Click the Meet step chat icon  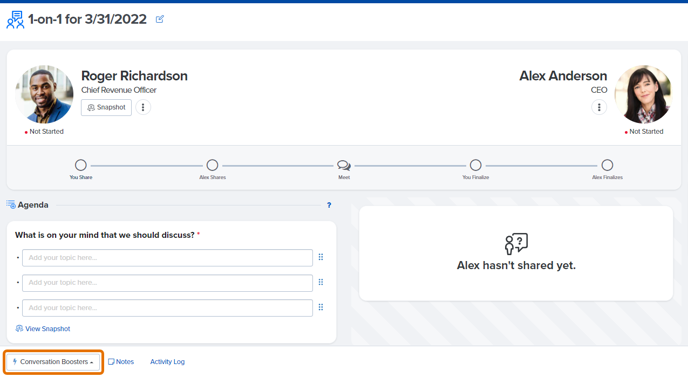(344, 165)
